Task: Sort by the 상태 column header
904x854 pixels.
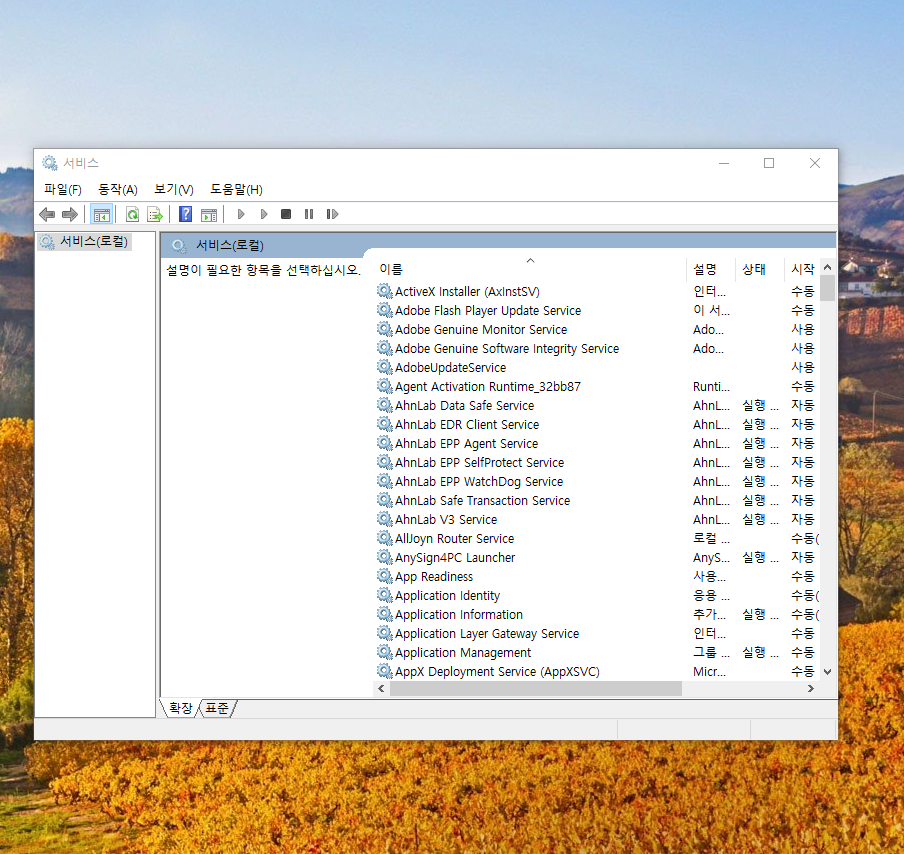Action: coord(759,269)
